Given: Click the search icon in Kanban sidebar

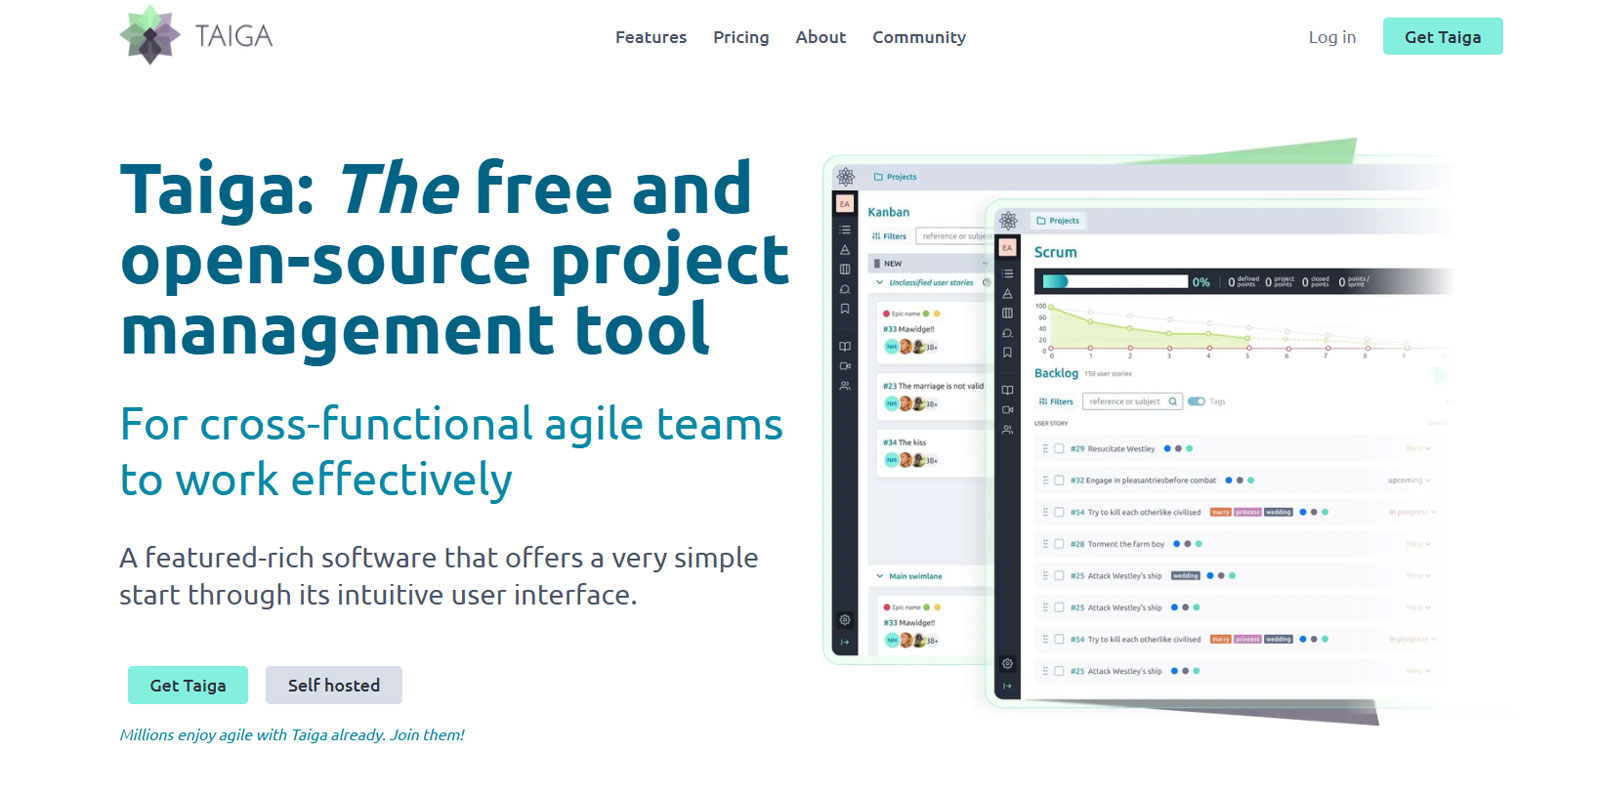Looking at the screenshot, I should tap(845, 289).
